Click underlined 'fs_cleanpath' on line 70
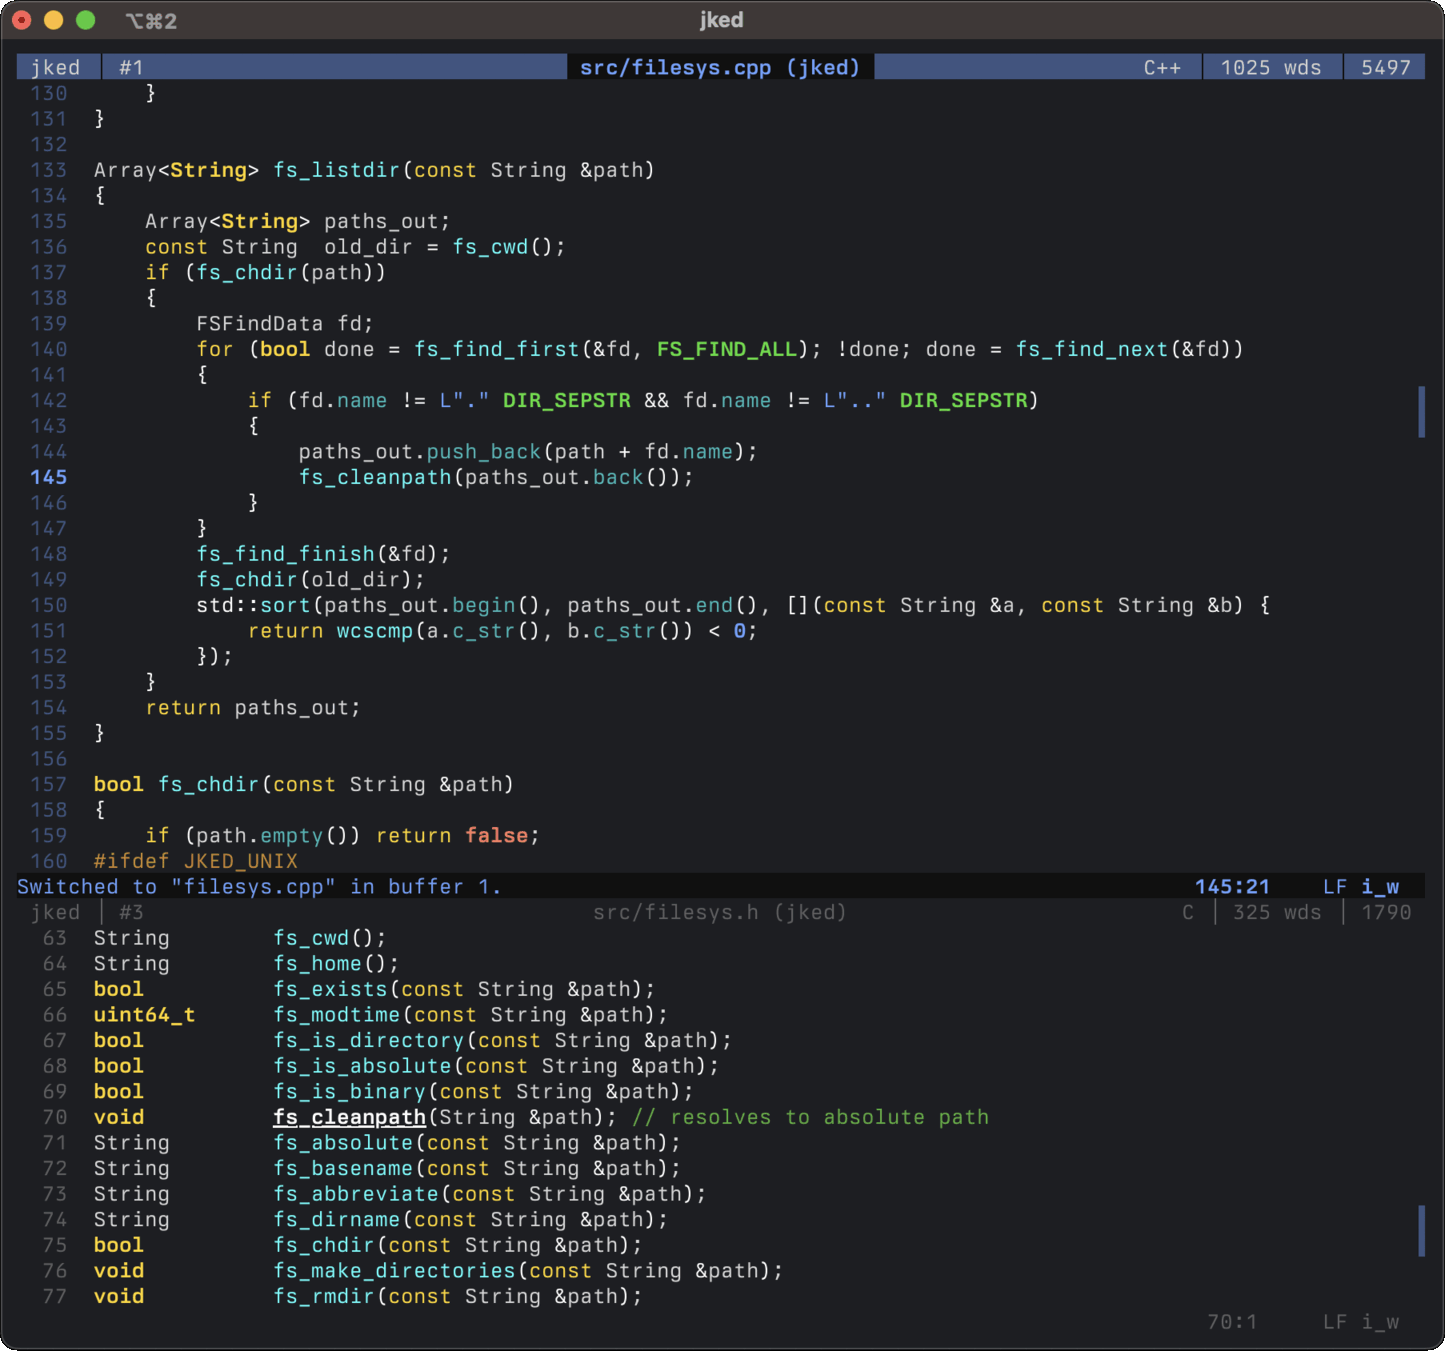The width and height of the screenshot is (1445, 1351). tap(350, 1117)
